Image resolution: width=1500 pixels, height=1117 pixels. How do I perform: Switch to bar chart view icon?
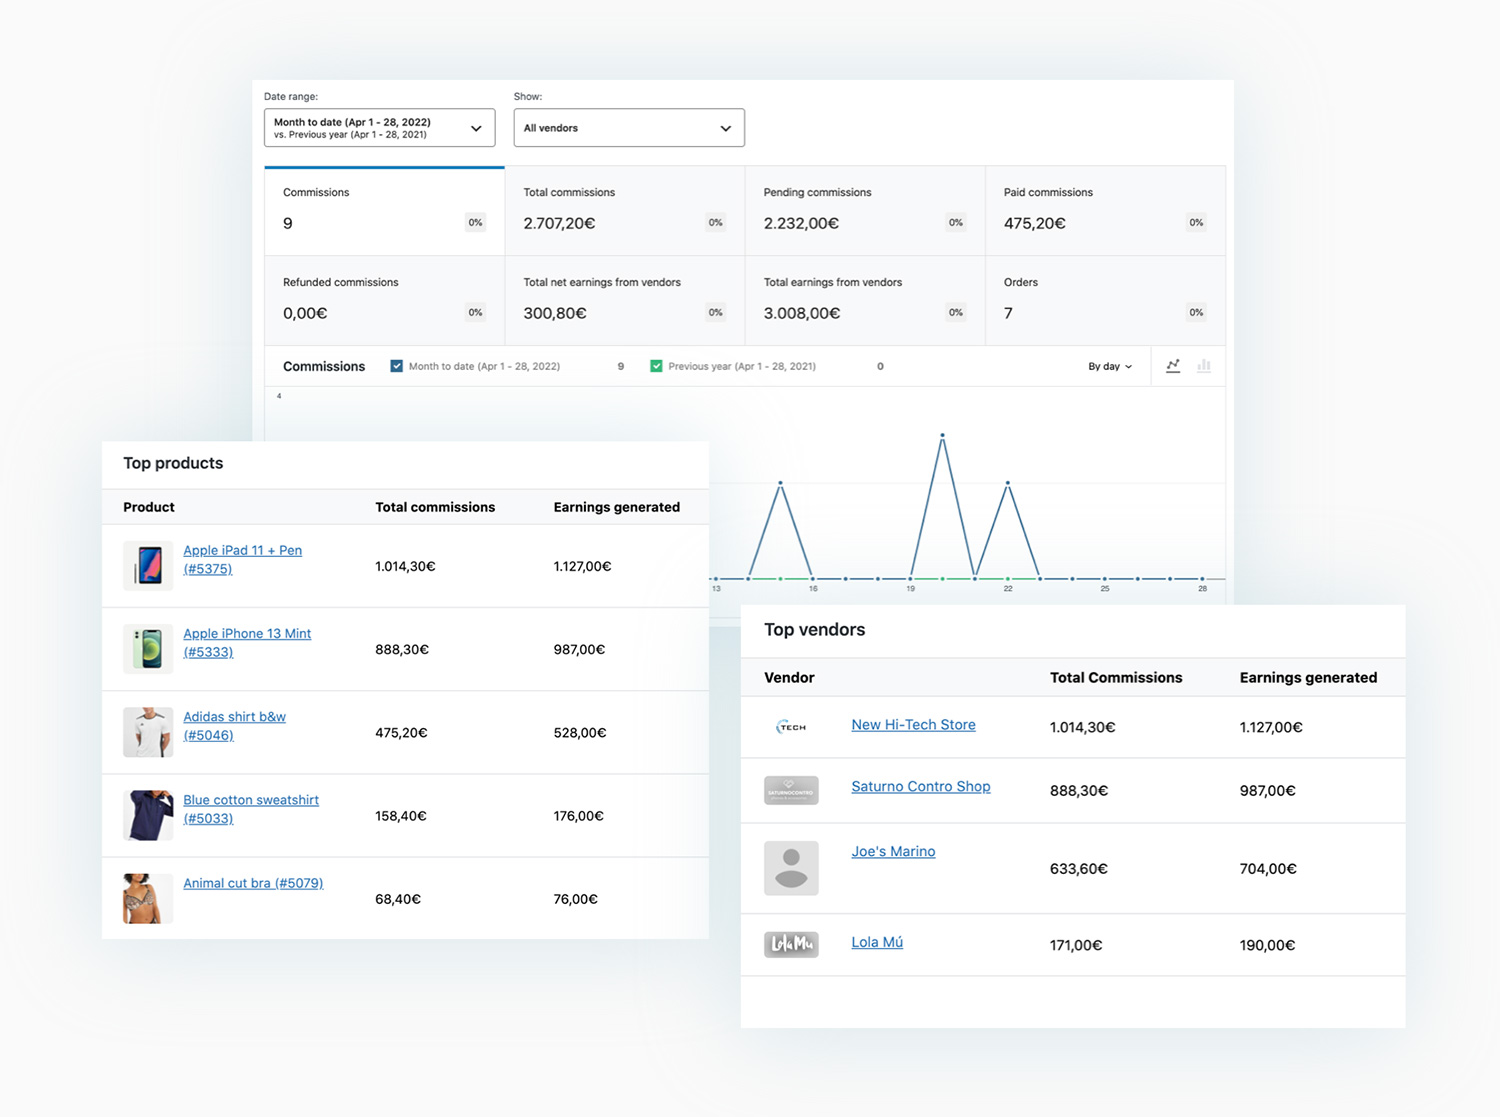coord(1204,366)
